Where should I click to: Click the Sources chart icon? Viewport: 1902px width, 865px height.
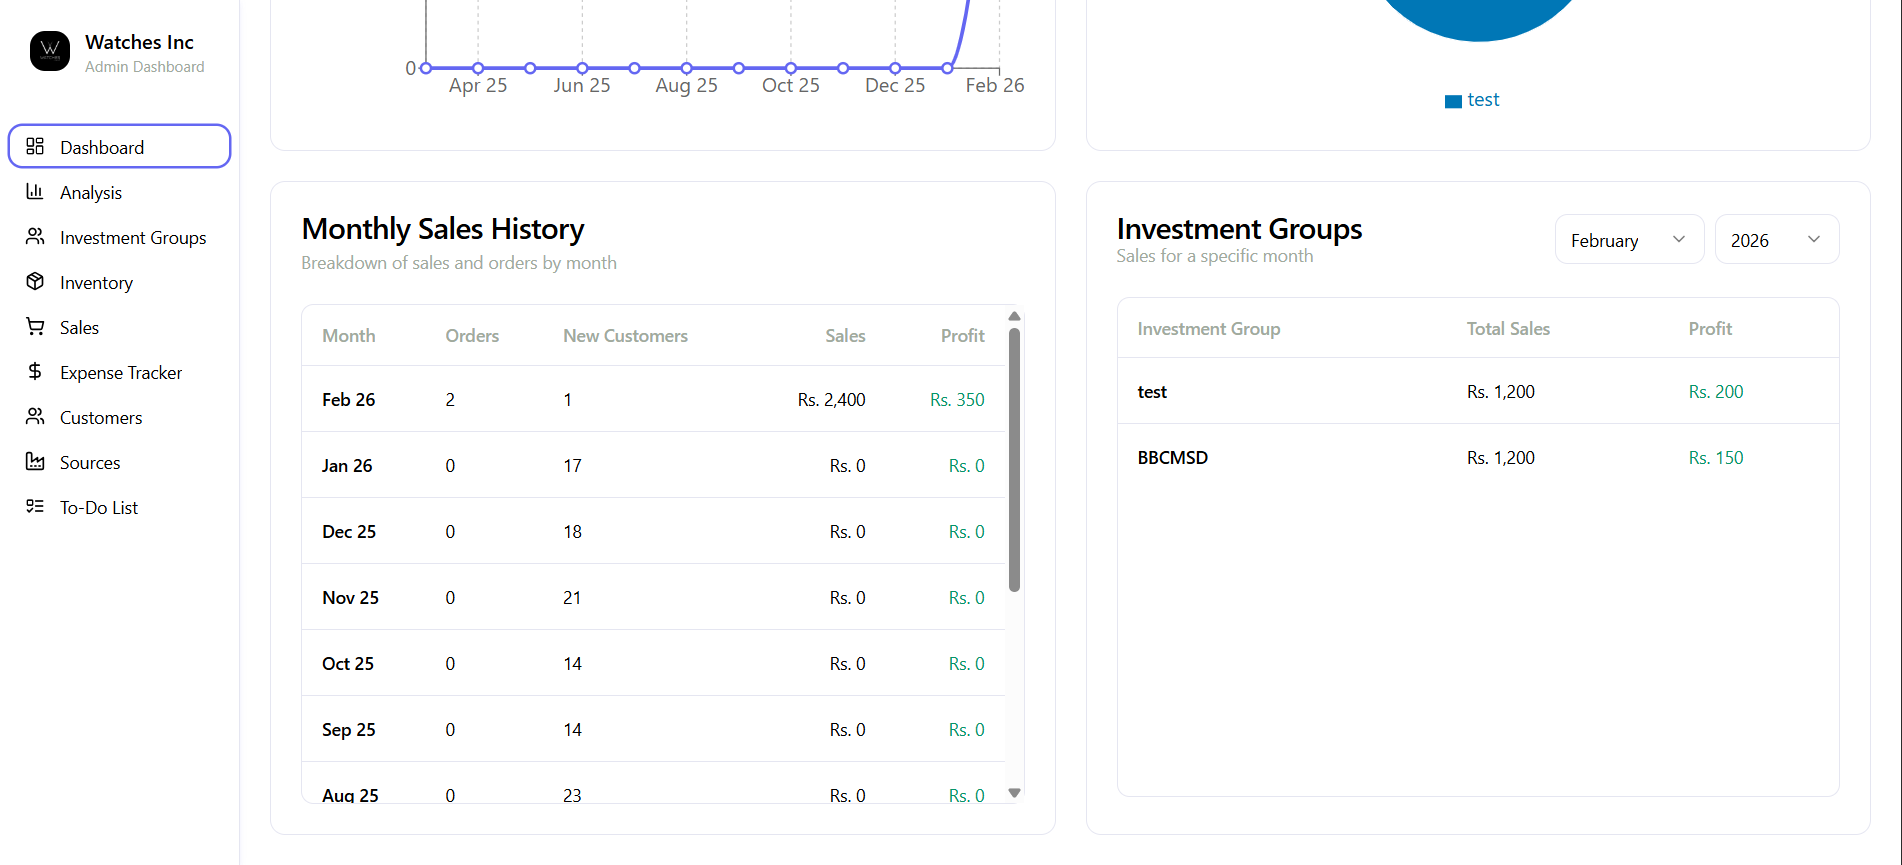point(35,461)
